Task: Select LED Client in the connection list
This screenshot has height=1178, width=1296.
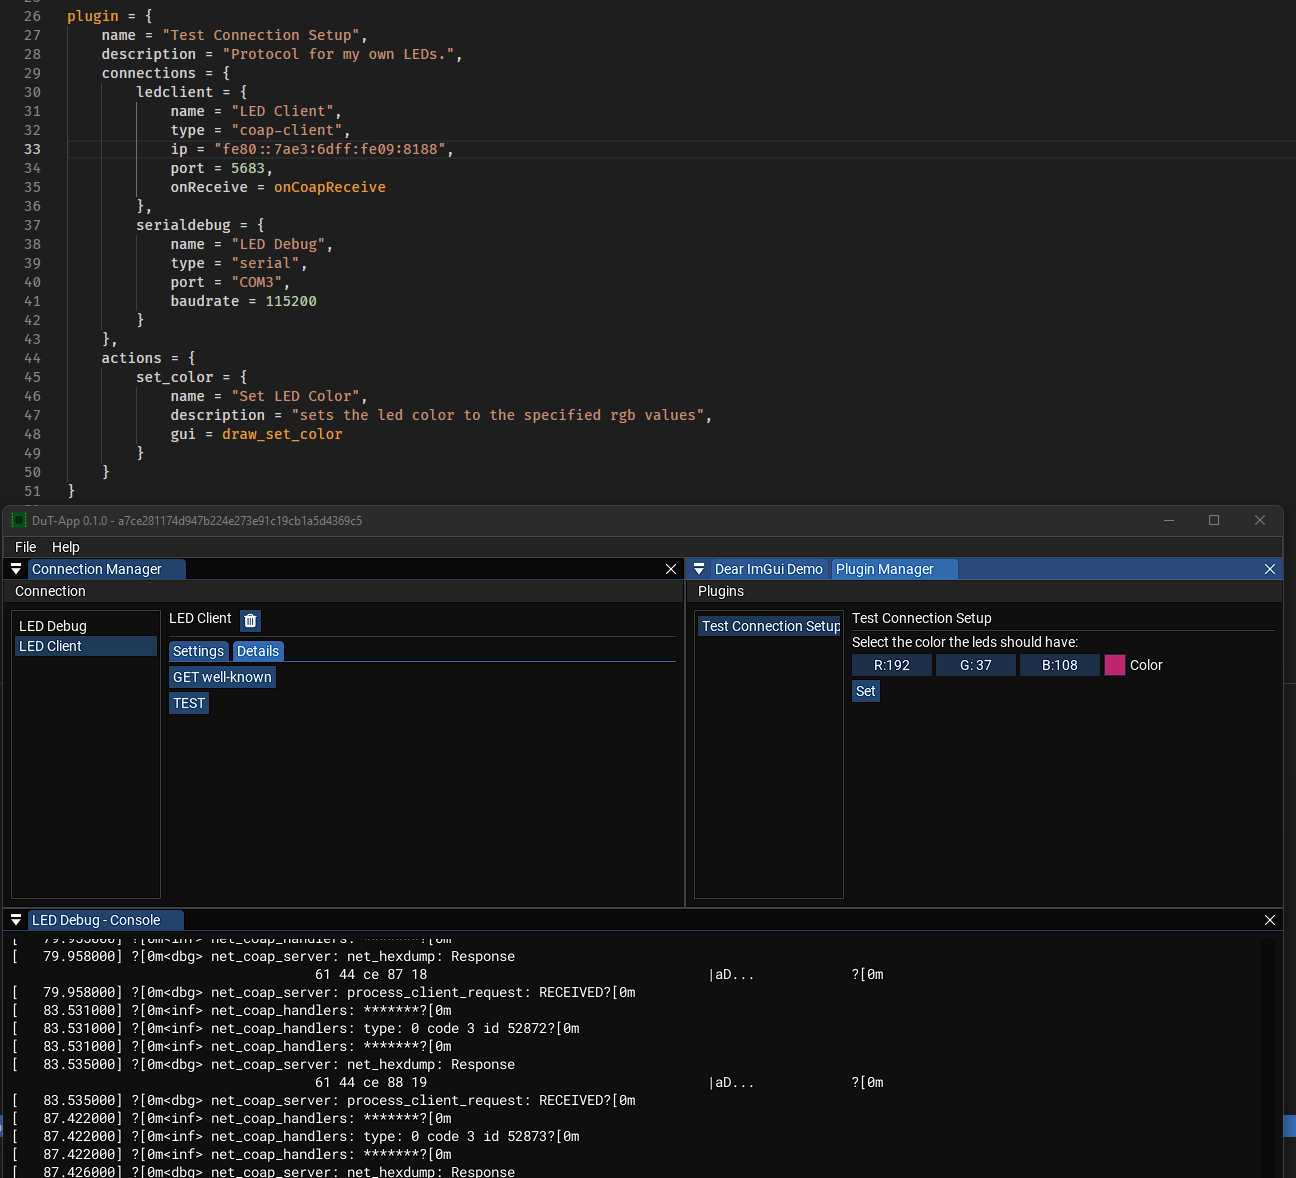Action: click(x=86, y=646)
